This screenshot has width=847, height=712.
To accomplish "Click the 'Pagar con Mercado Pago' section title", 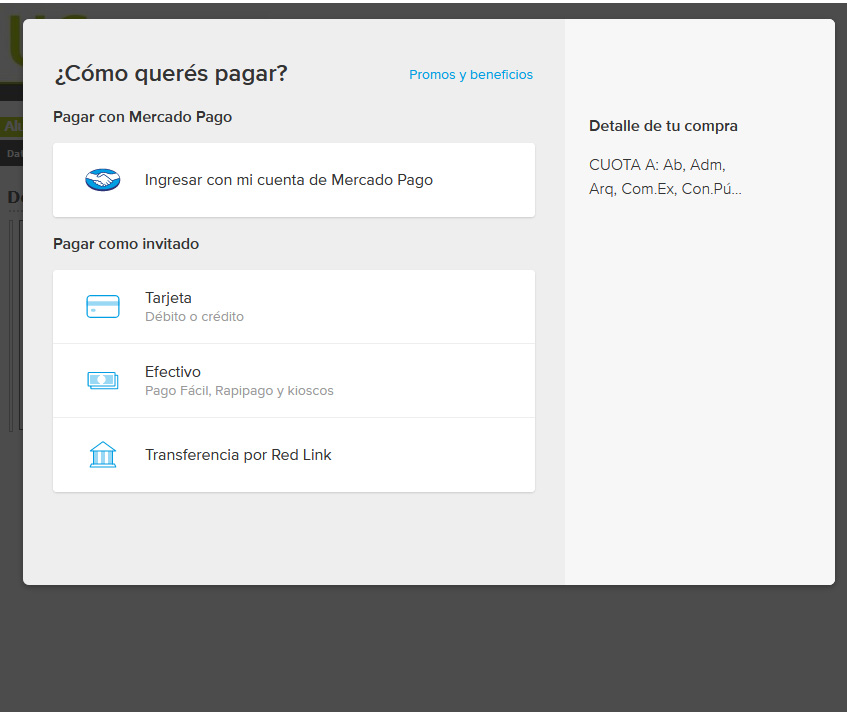I will [x=143, y=117].
